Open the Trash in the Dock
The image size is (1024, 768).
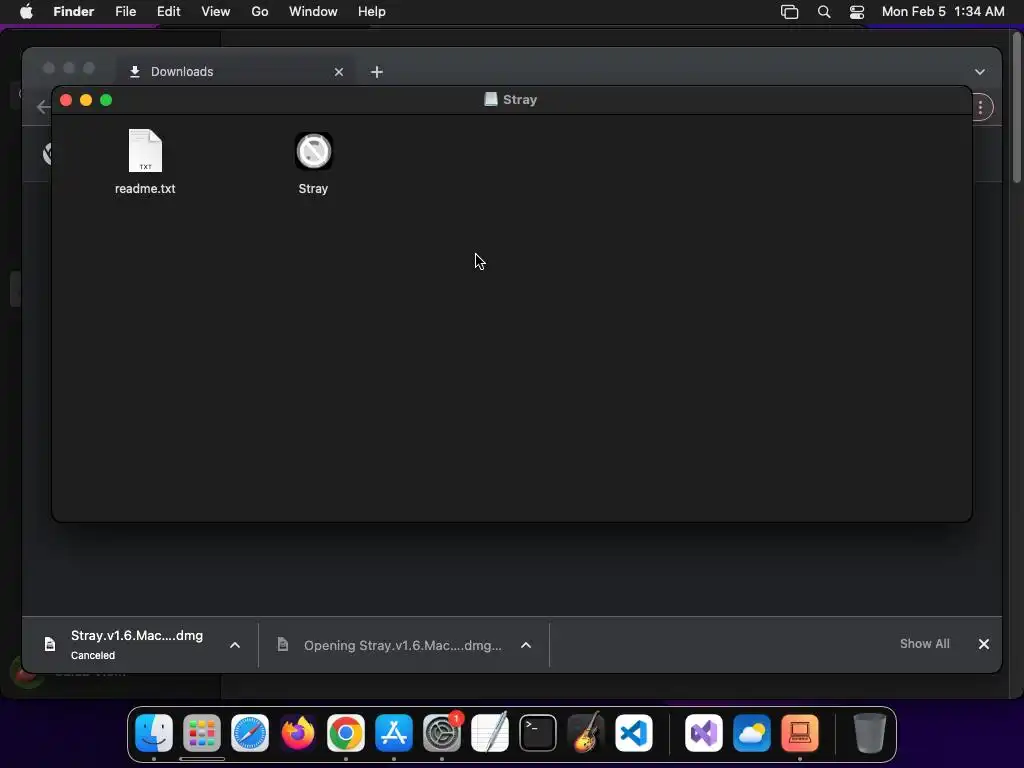[870, 733]
